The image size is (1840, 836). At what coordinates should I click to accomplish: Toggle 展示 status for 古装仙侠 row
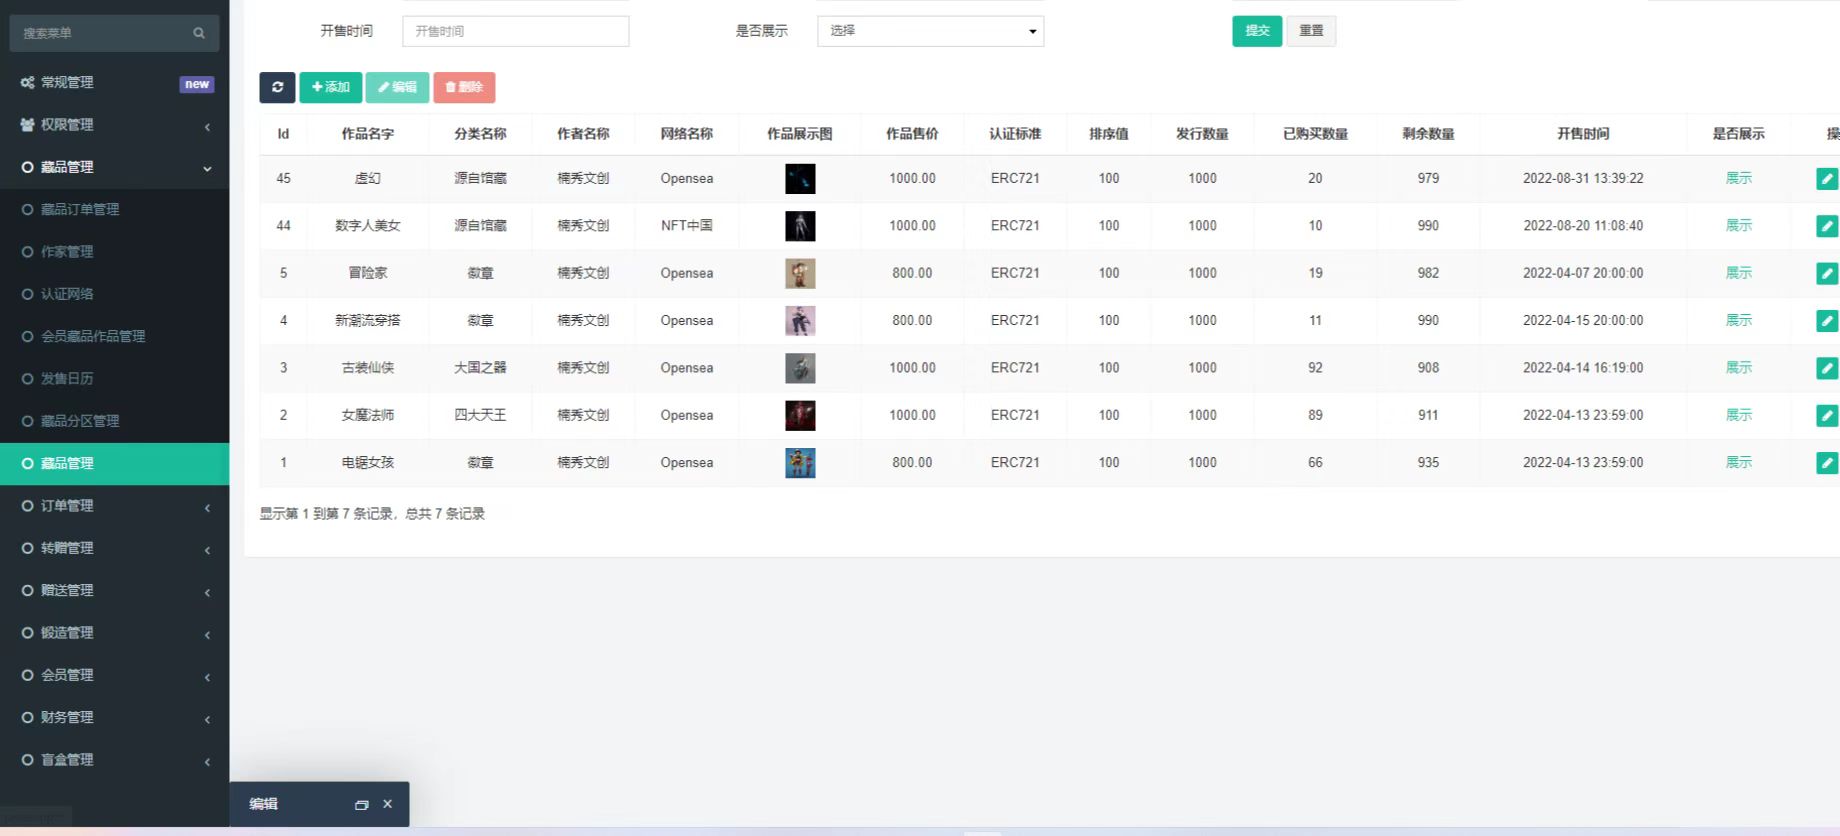1738,368
